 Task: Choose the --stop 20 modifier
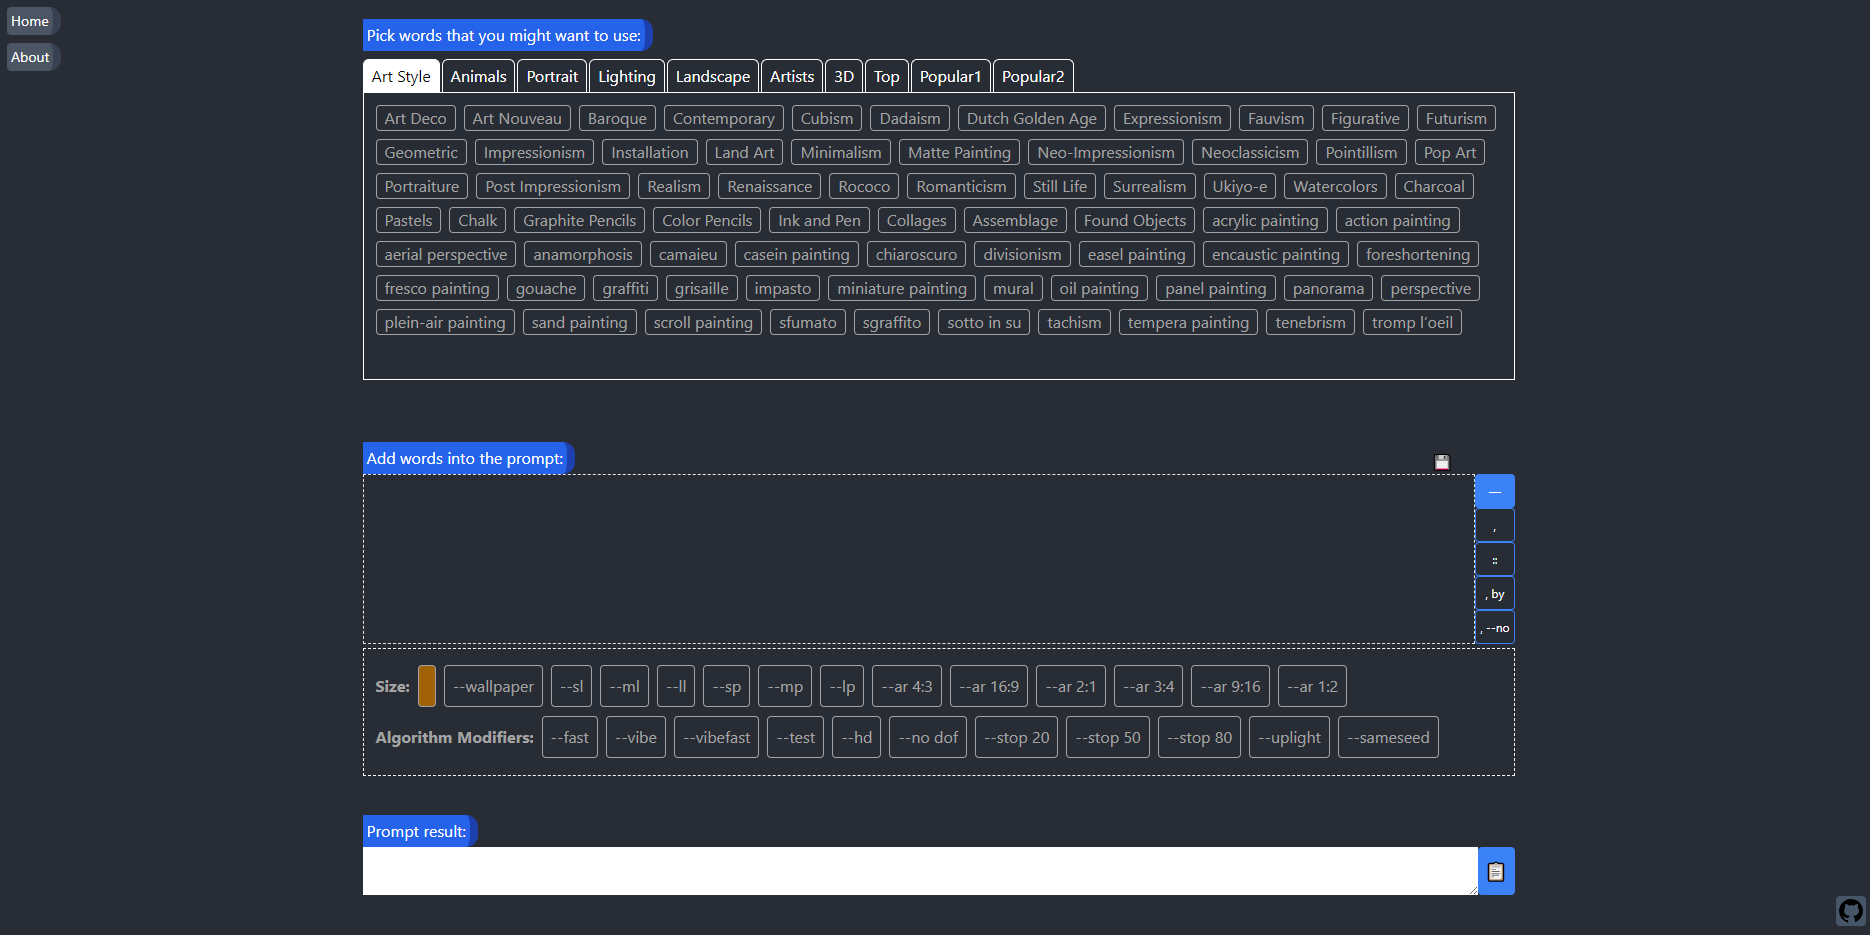tap(1016, 737)
